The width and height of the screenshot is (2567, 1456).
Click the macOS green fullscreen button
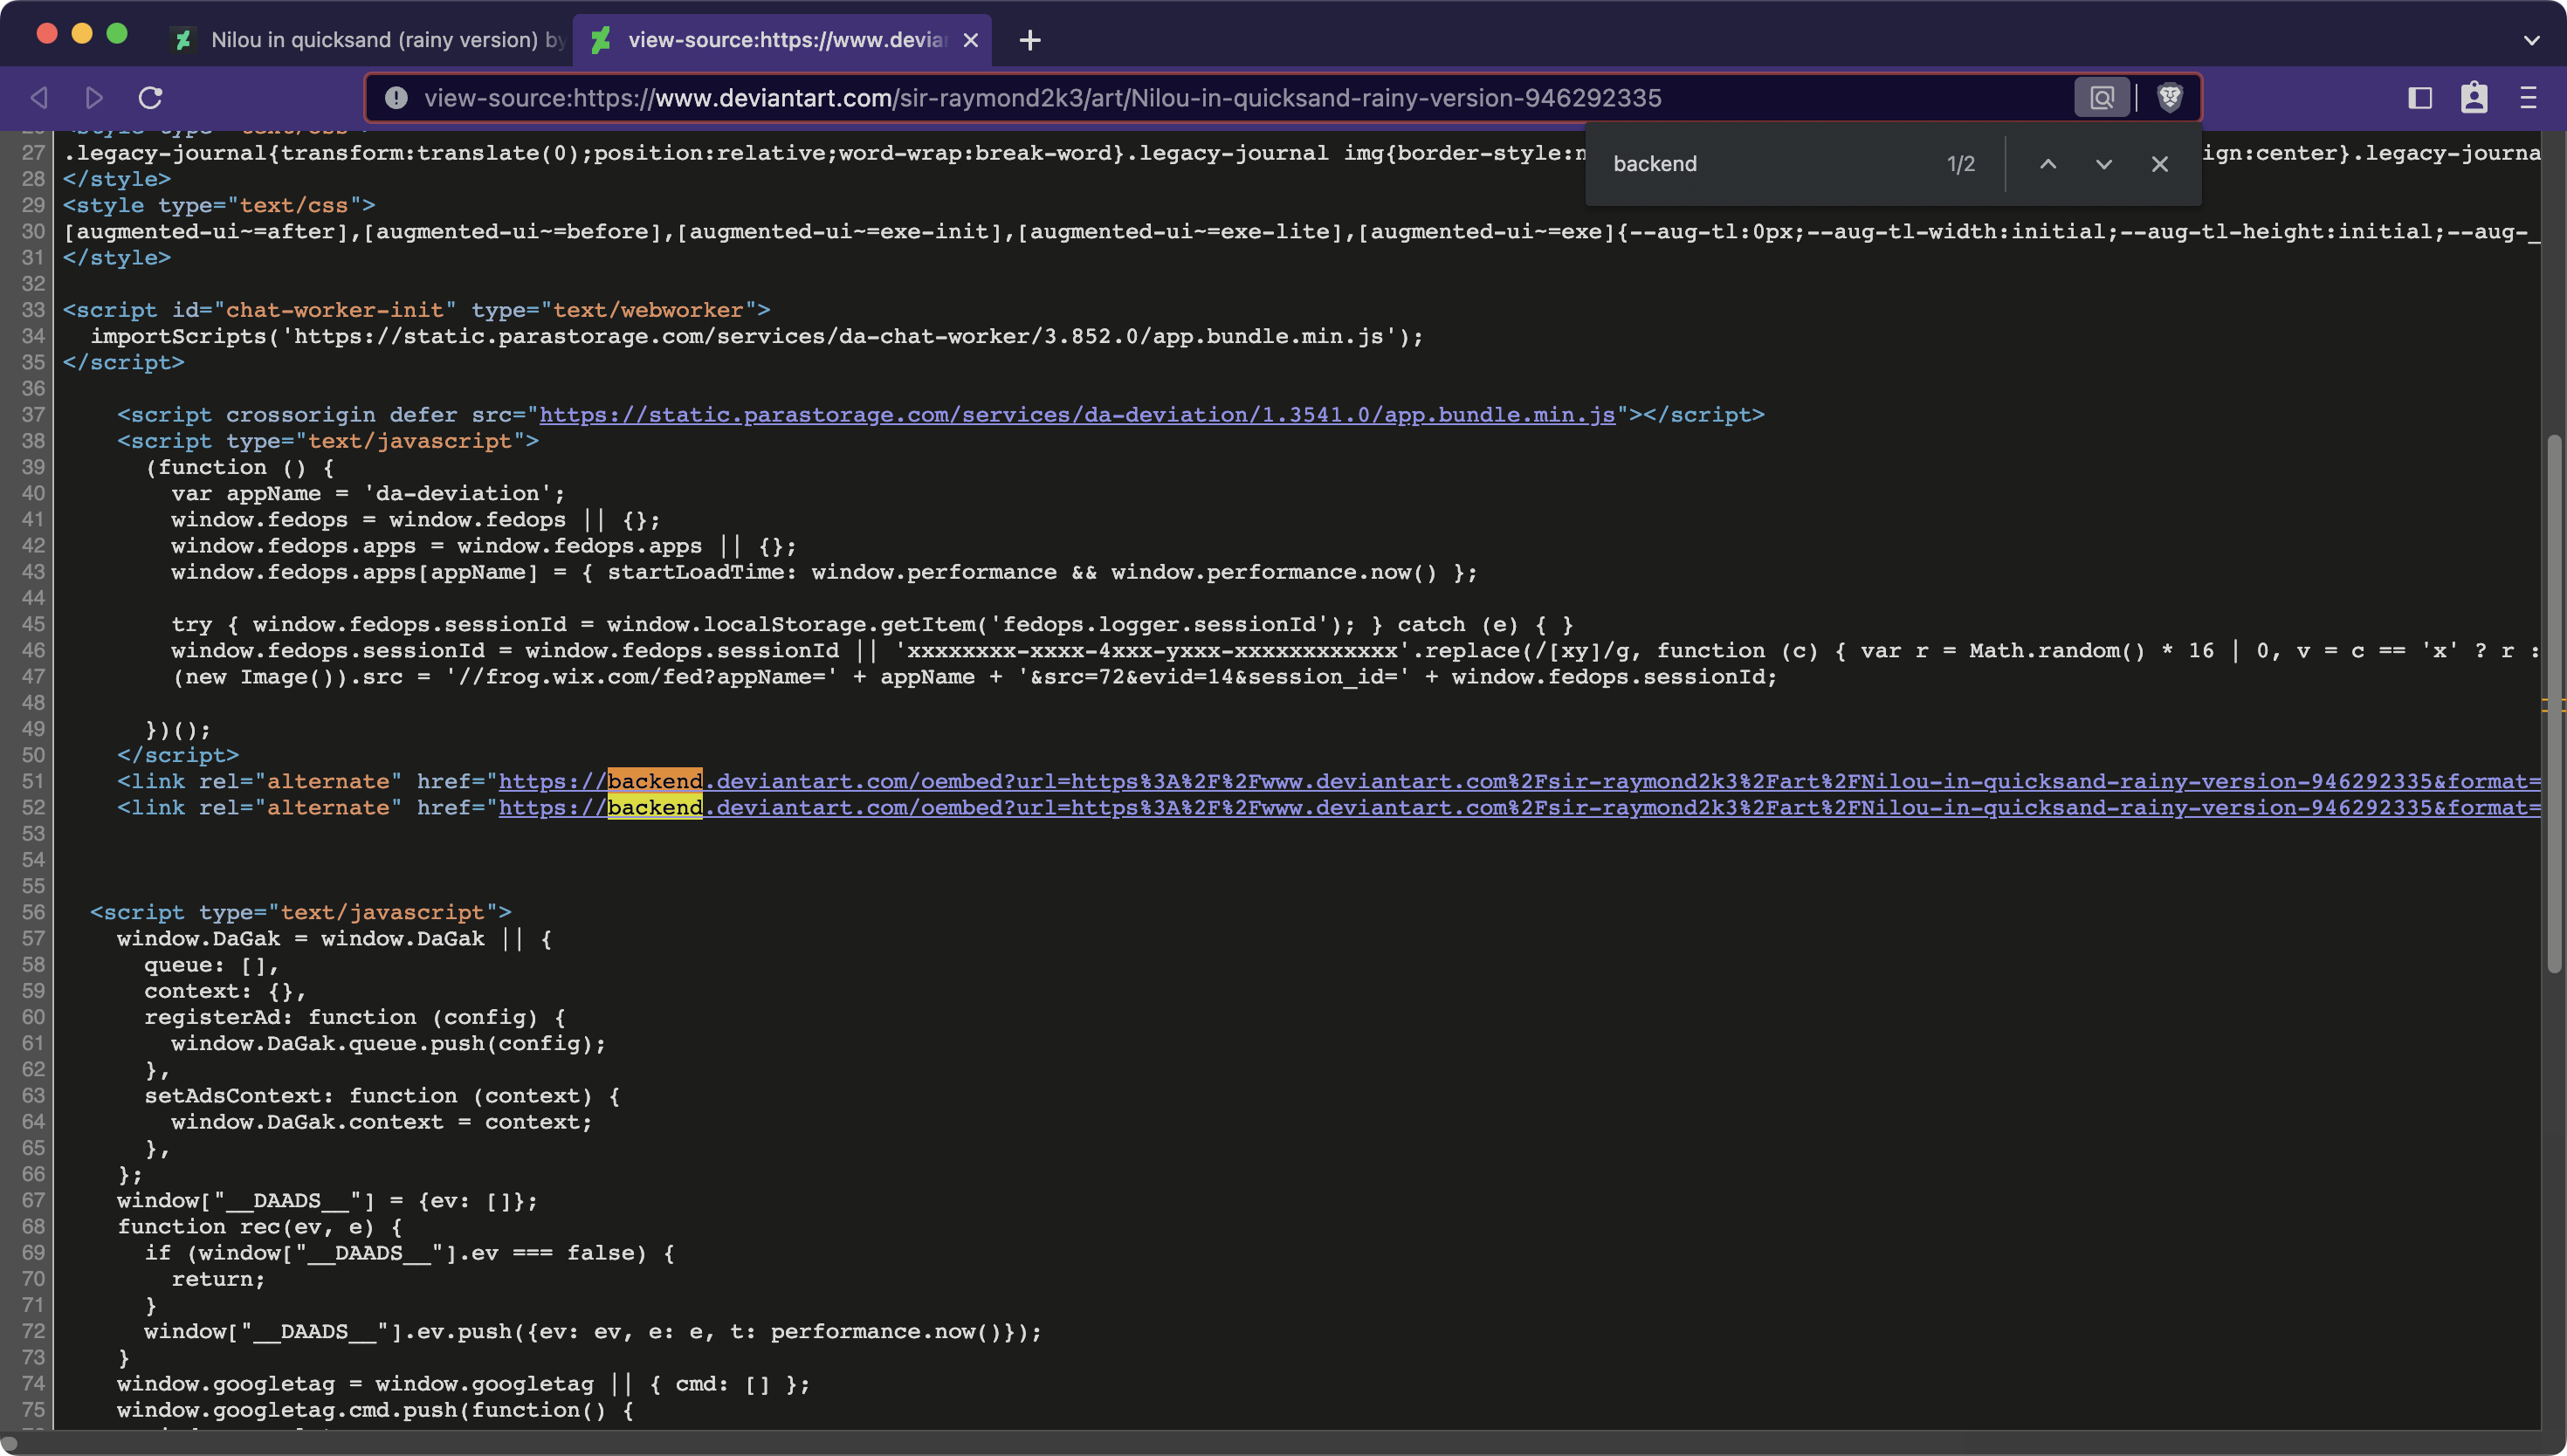pyautogui.click(x=117, y=33)
